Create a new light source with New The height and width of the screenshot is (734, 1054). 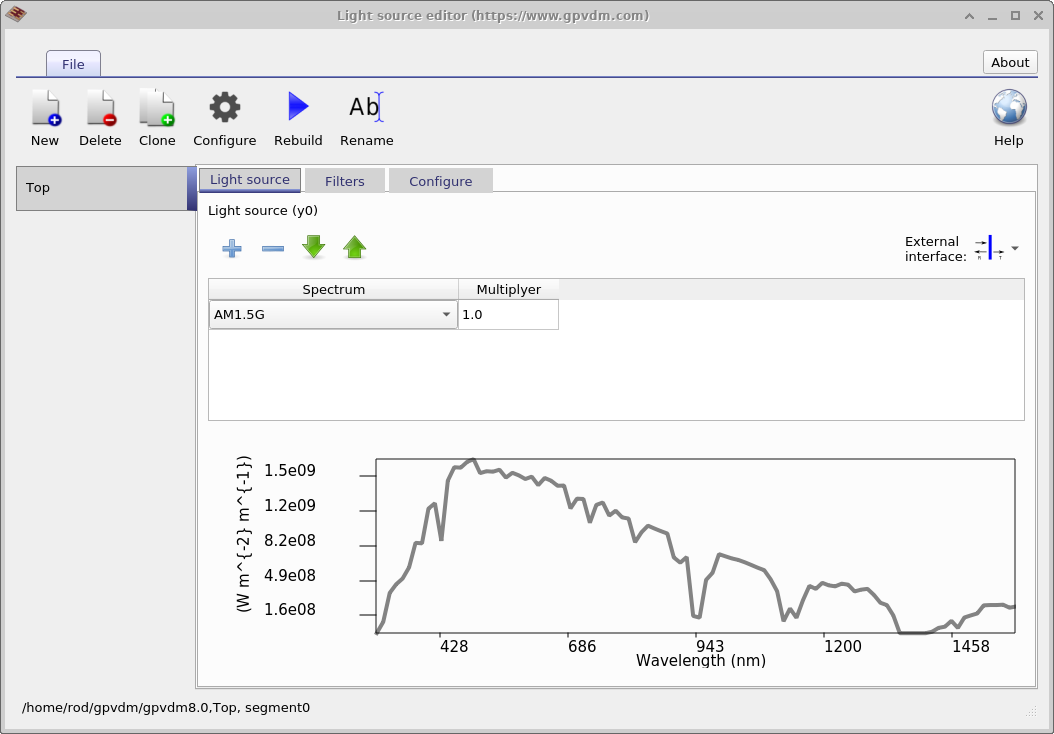pyautogui.click(x=44, y=115)
